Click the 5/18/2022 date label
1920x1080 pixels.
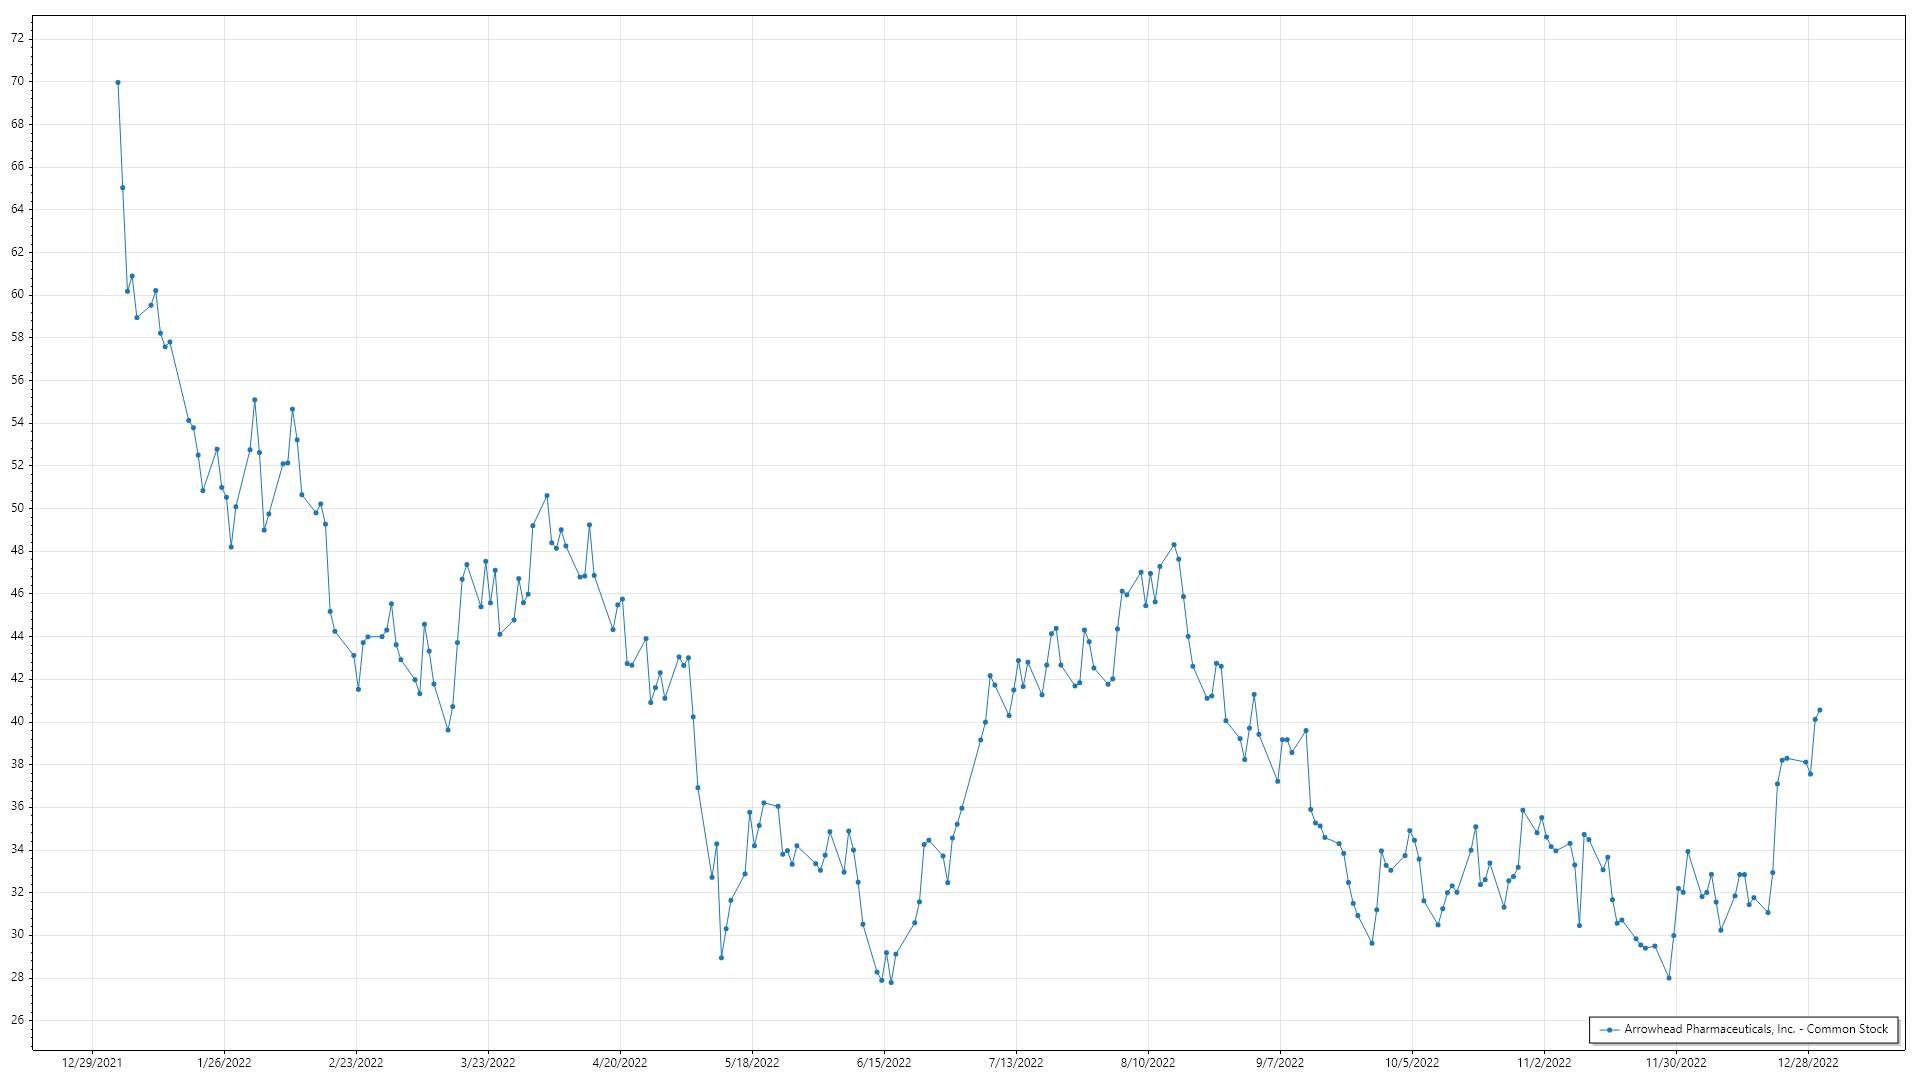(752, 1062)
